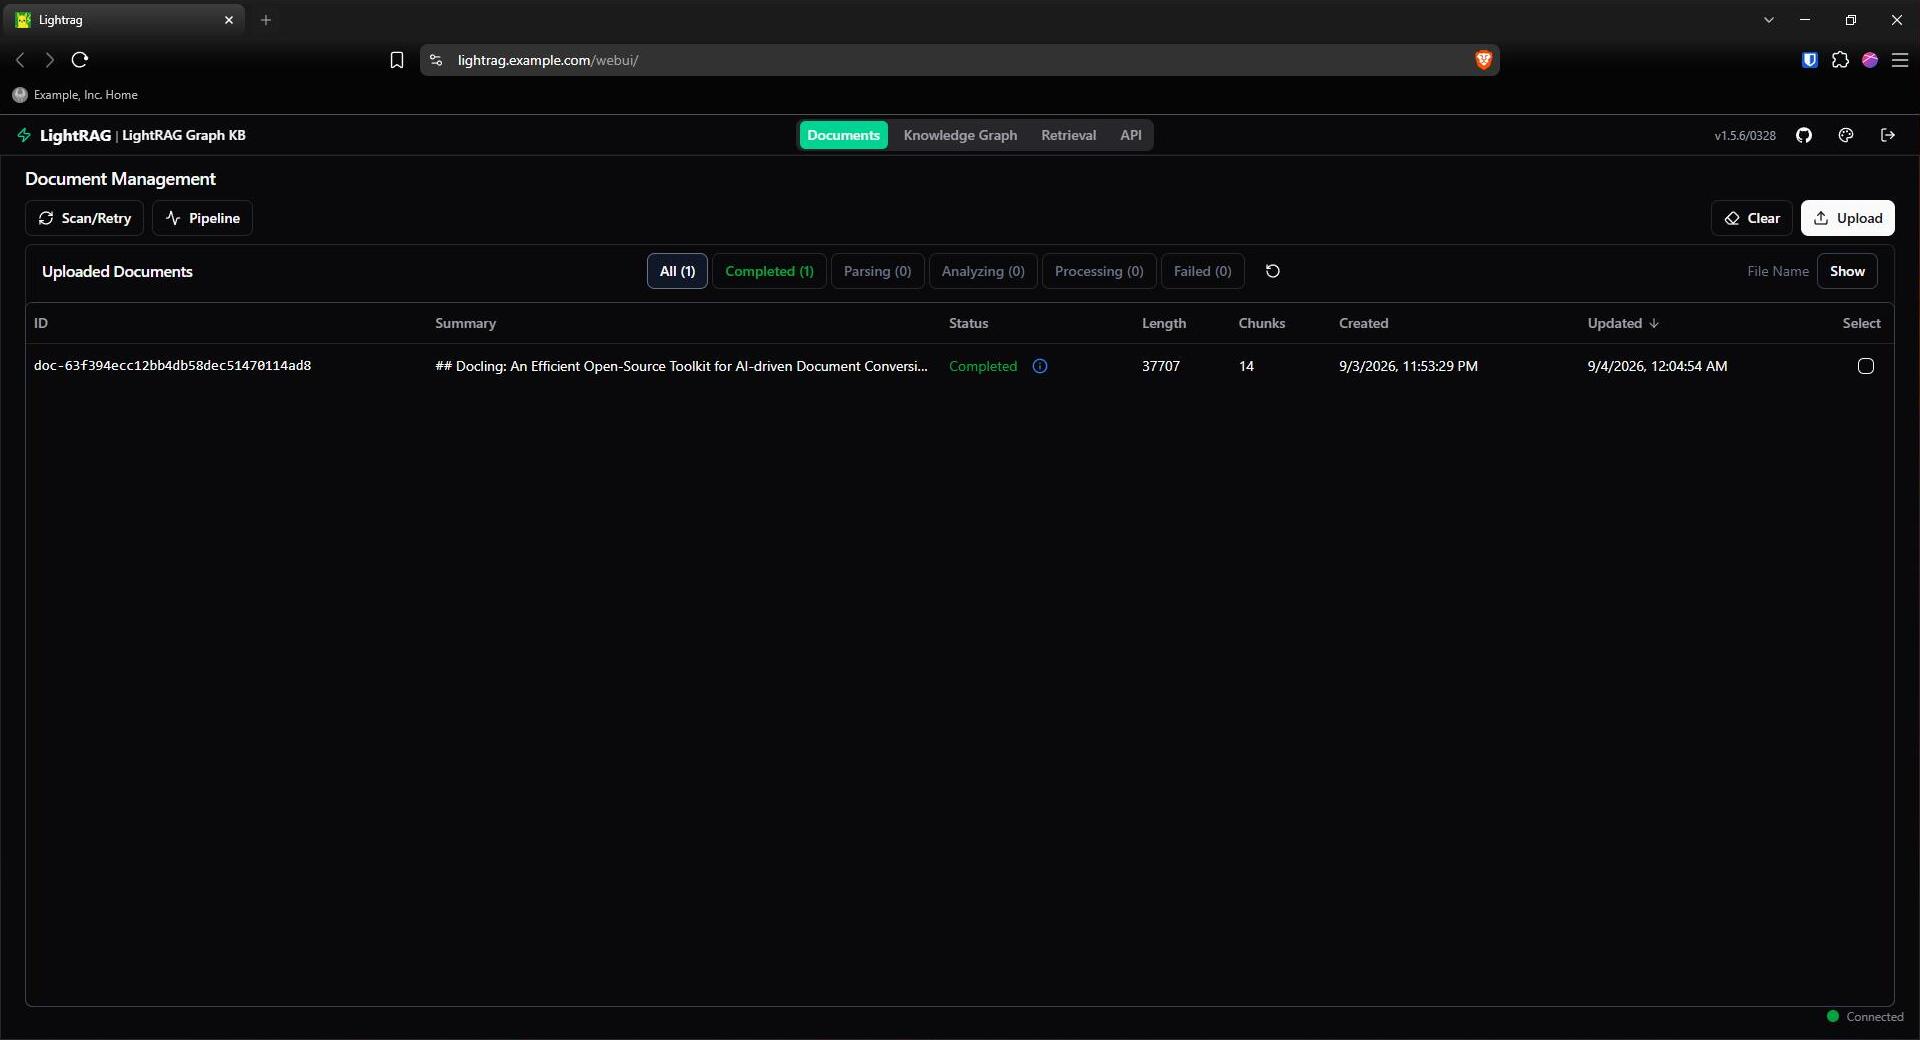Filter by Processing (0) documents
The height and width of the screenshot is (1040, 1920).
coord(1099,271)
